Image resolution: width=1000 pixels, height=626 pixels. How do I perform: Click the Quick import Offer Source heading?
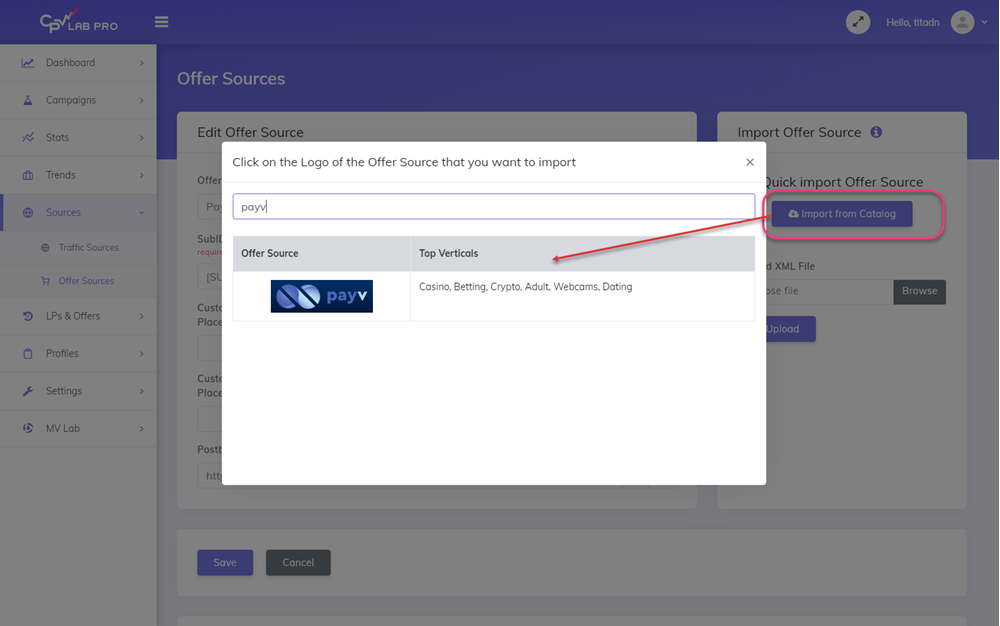[844, 182]
